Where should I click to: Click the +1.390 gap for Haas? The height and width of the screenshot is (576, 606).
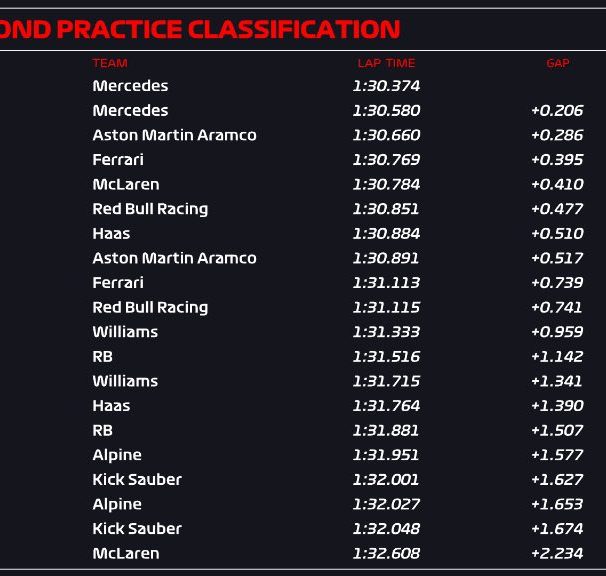(x=557, y=406)
